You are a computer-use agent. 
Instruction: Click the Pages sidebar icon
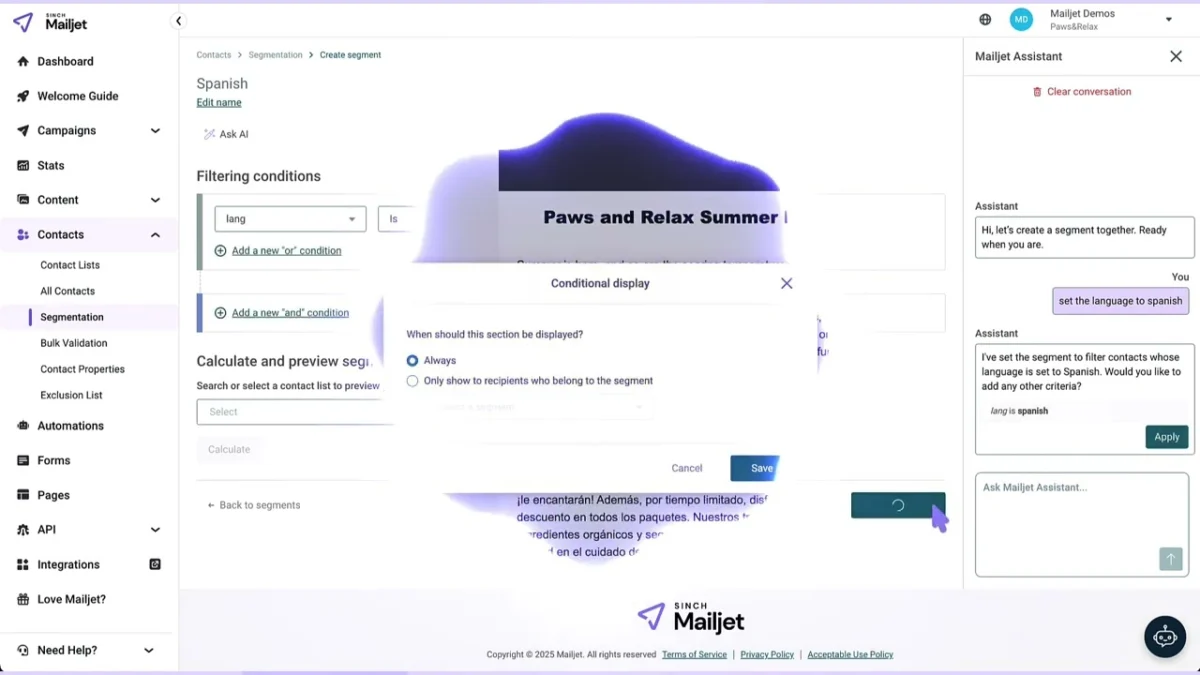click(x=21, y=494)
